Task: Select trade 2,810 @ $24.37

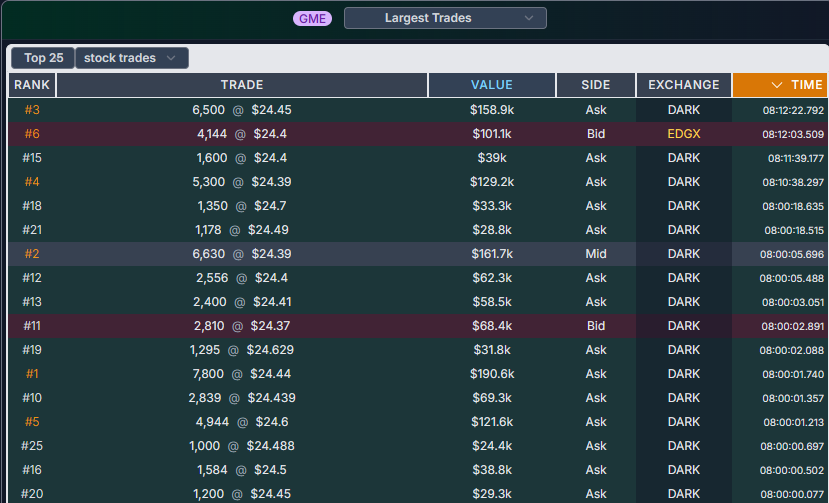Action: 242,326
